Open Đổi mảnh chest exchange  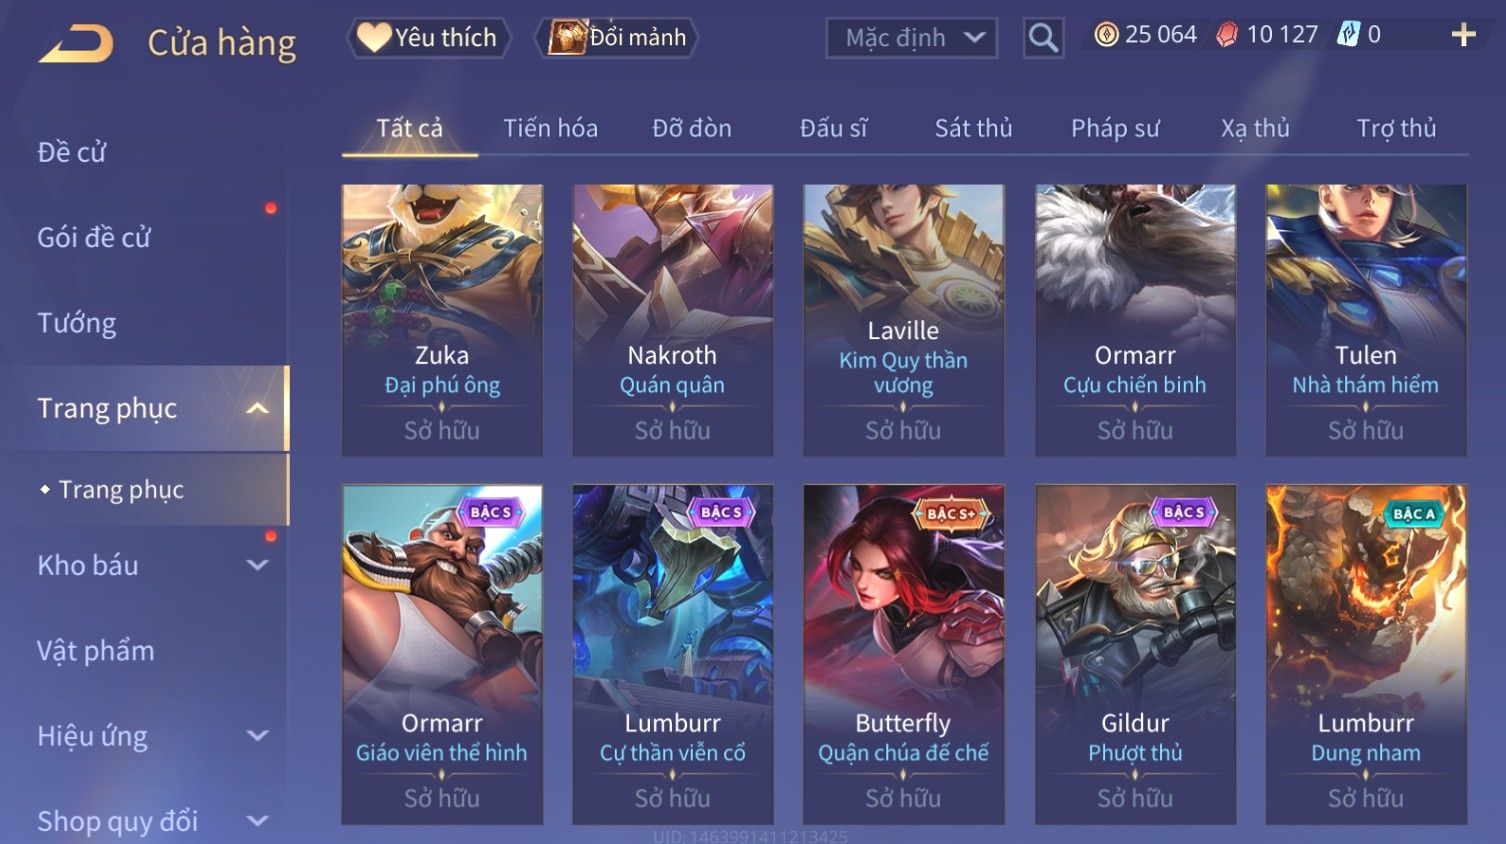point(617,37)
